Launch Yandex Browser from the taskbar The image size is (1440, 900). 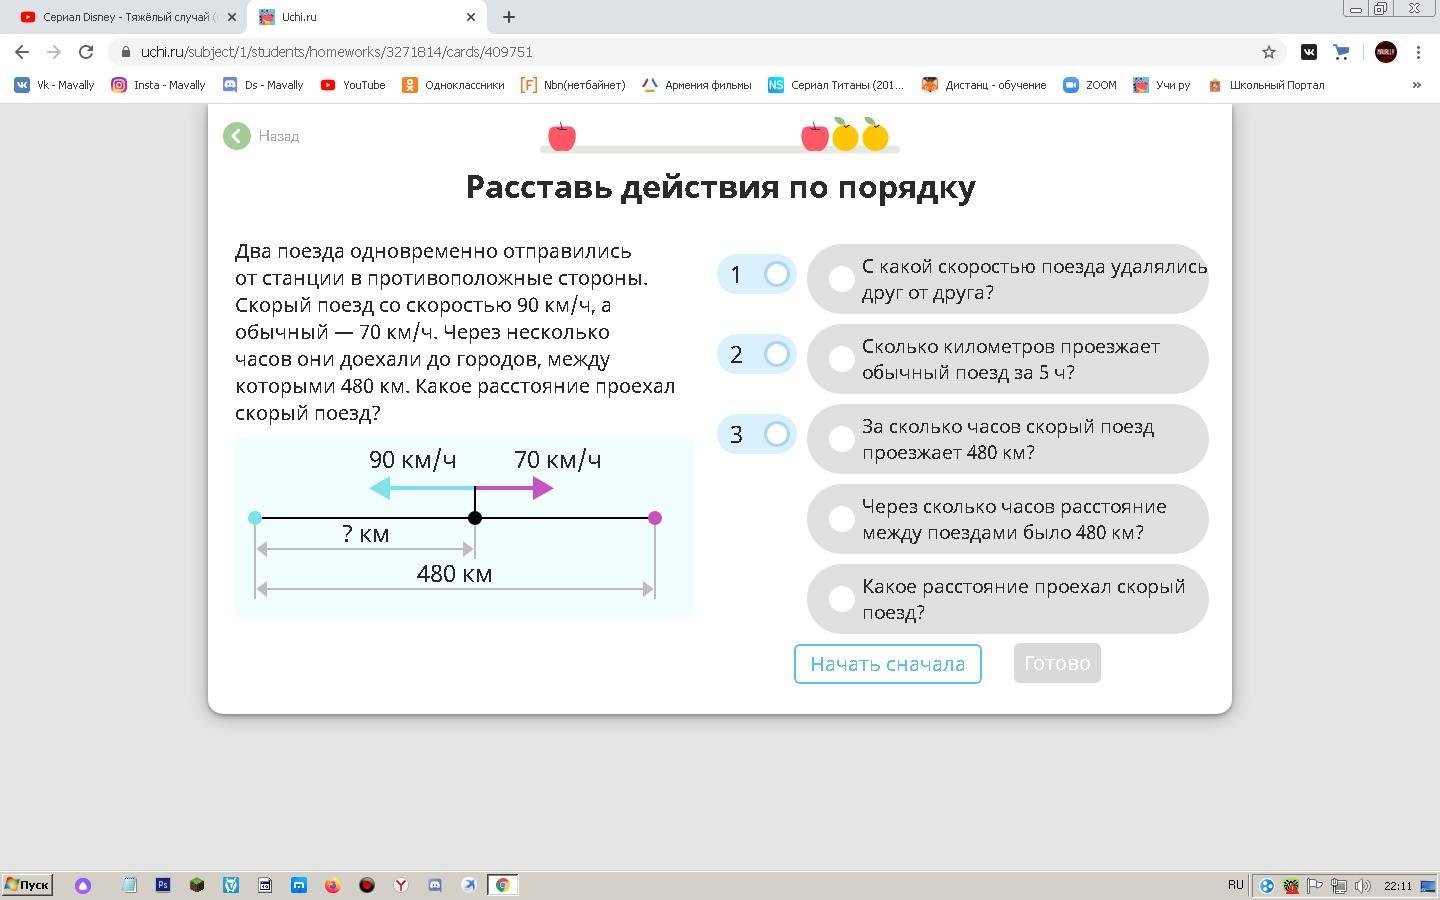401,885
